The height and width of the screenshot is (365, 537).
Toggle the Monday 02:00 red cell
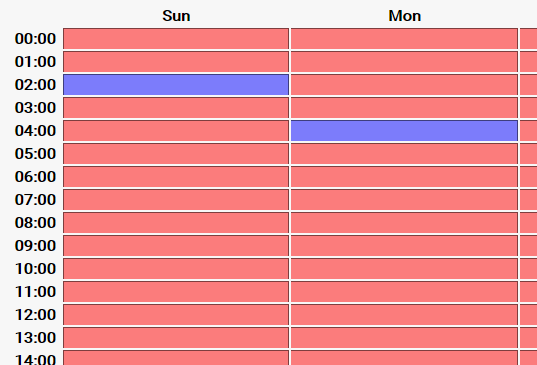pyautogui.click(x=404, y=85)
